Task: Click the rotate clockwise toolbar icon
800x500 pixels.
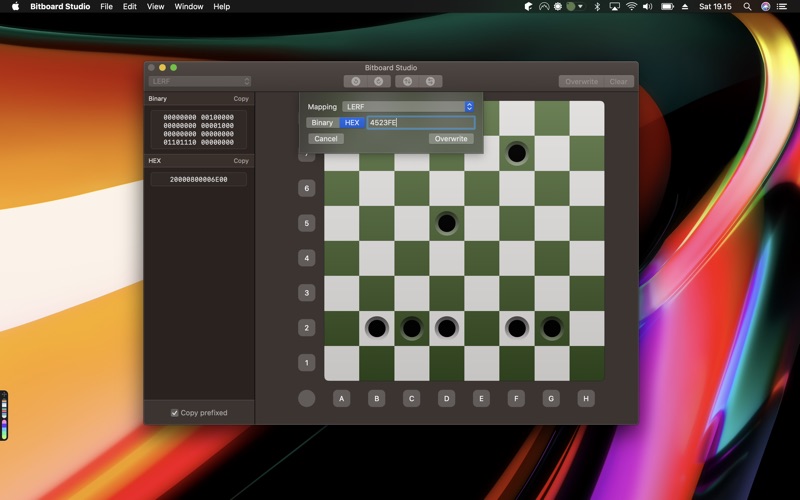Action: pos(379,82)
